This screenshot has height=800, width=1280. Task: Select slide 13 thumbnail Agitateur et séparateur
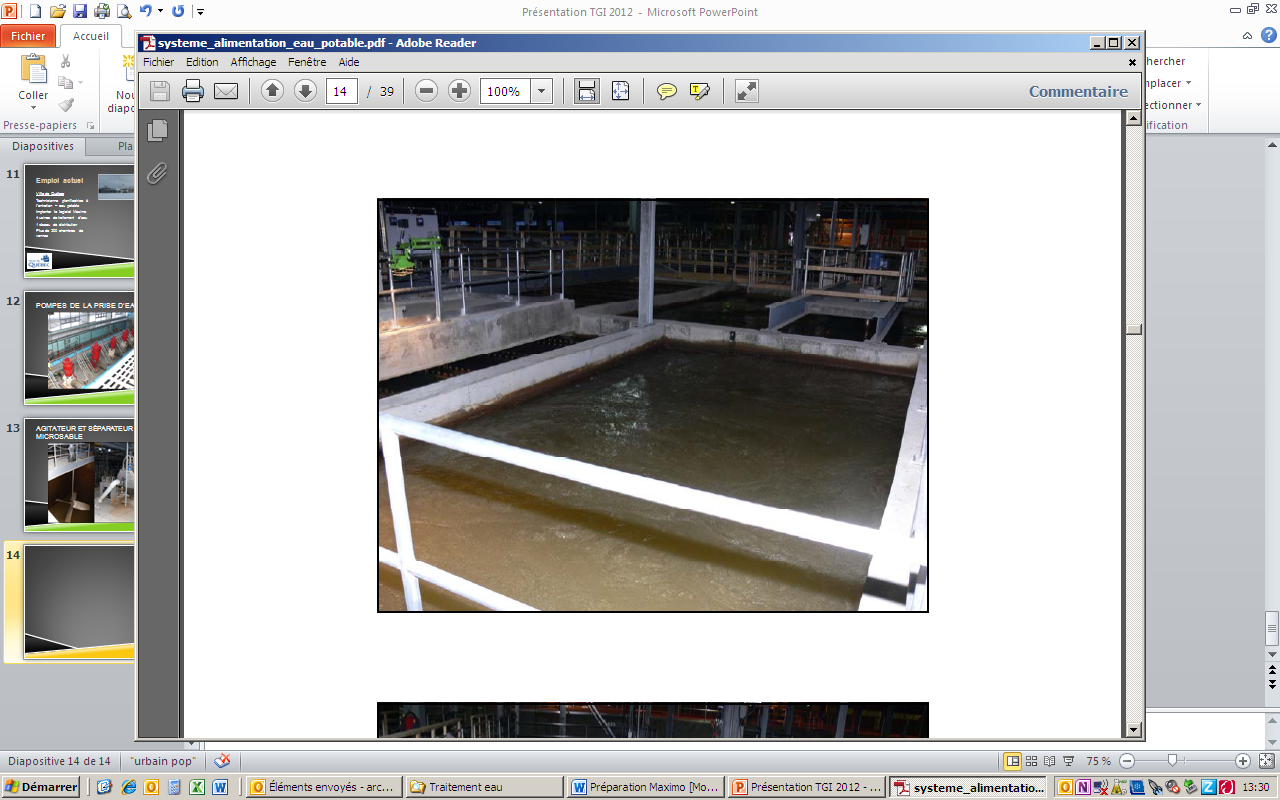tap(79, 474)
